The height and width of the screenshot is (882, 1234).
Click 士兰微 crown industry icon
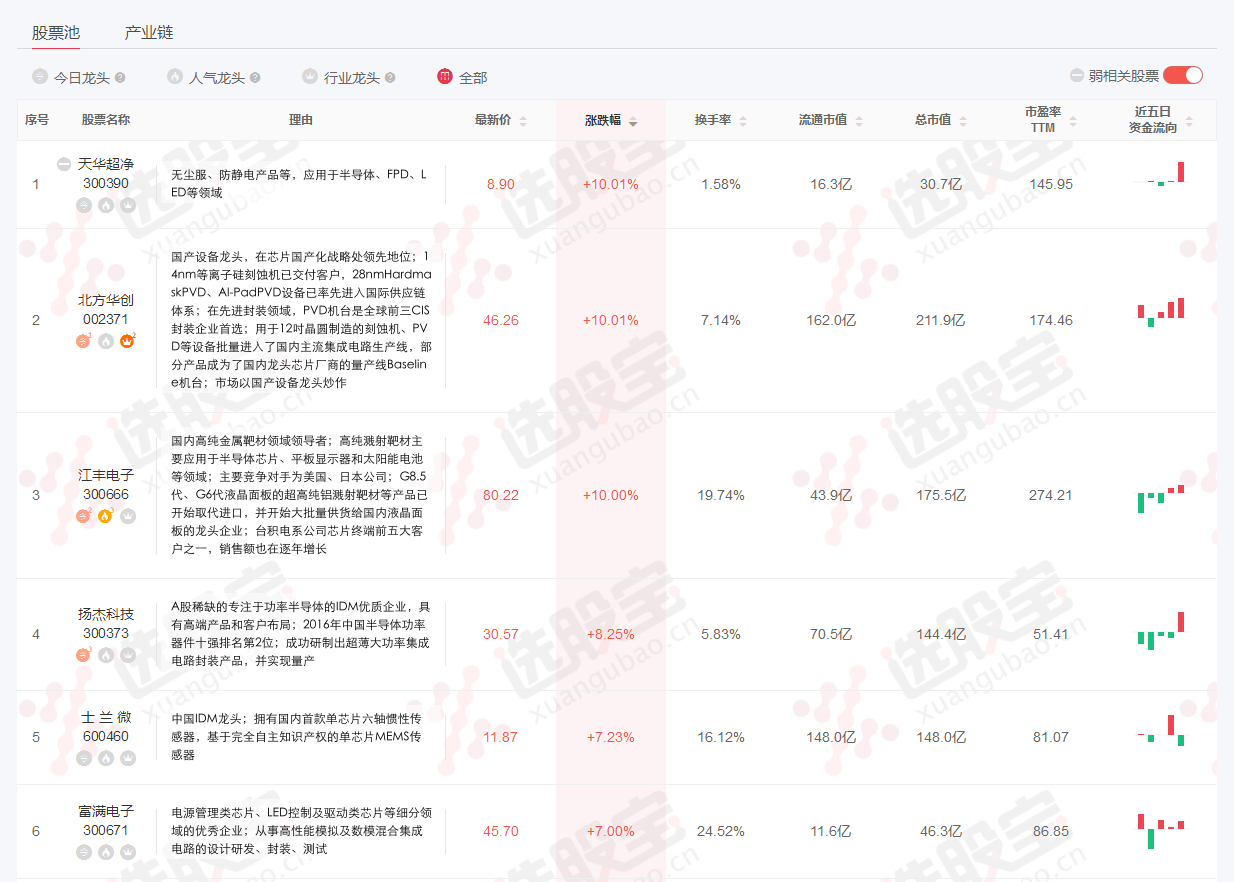coord(128,758)
